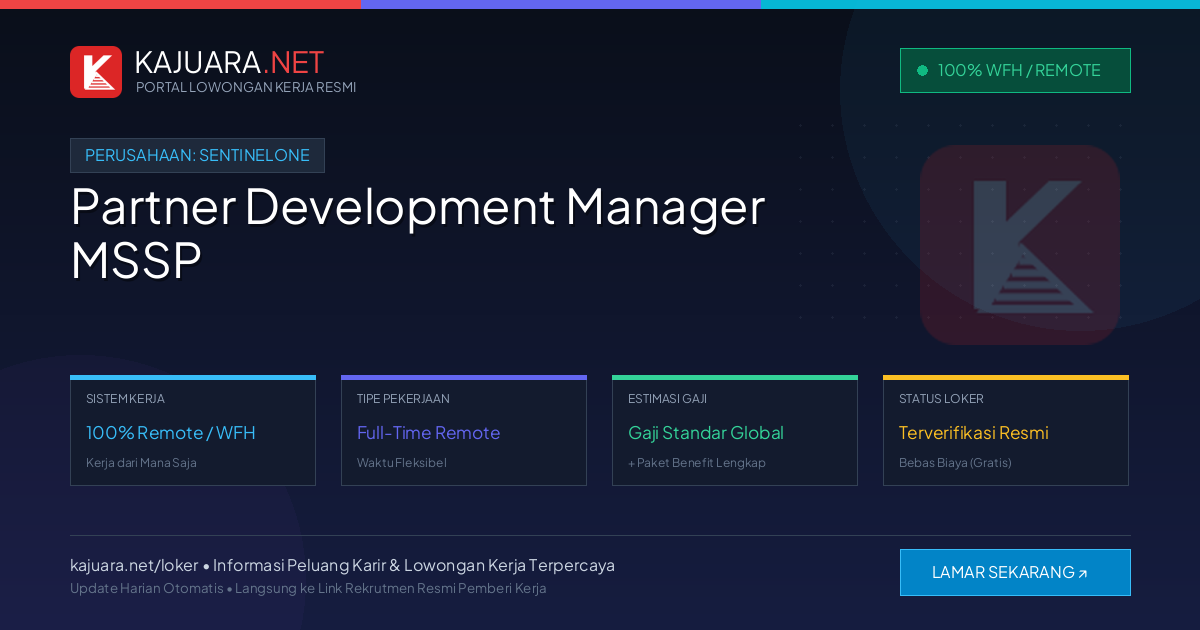Click the Update Harian Otomatis footer text
The image size is (1200, 630).
click(x=147, y=588)
